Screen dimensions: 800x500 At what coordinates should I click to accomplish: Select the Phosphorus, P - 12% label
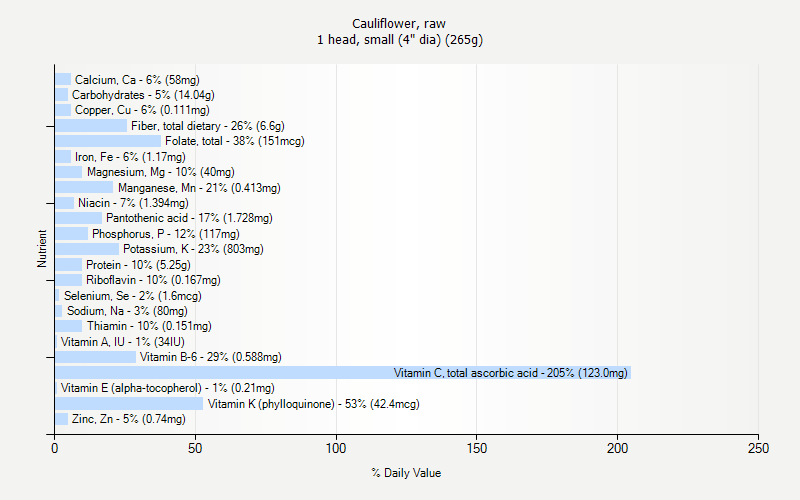click(166, 234)
